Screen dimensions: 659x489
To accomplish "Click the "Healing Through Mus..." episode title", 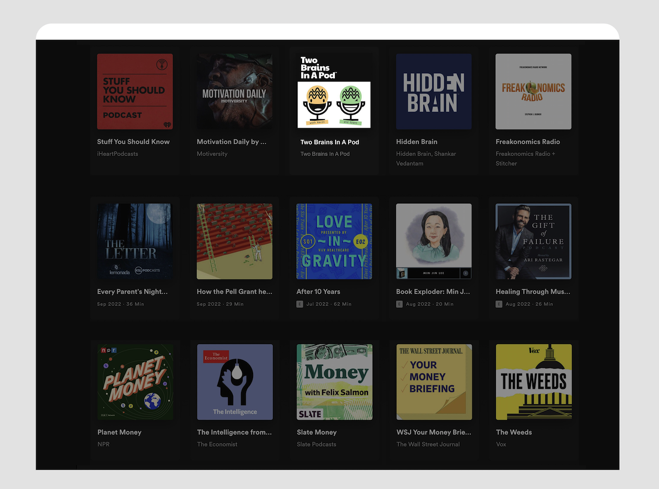I will tap(532, 292).
